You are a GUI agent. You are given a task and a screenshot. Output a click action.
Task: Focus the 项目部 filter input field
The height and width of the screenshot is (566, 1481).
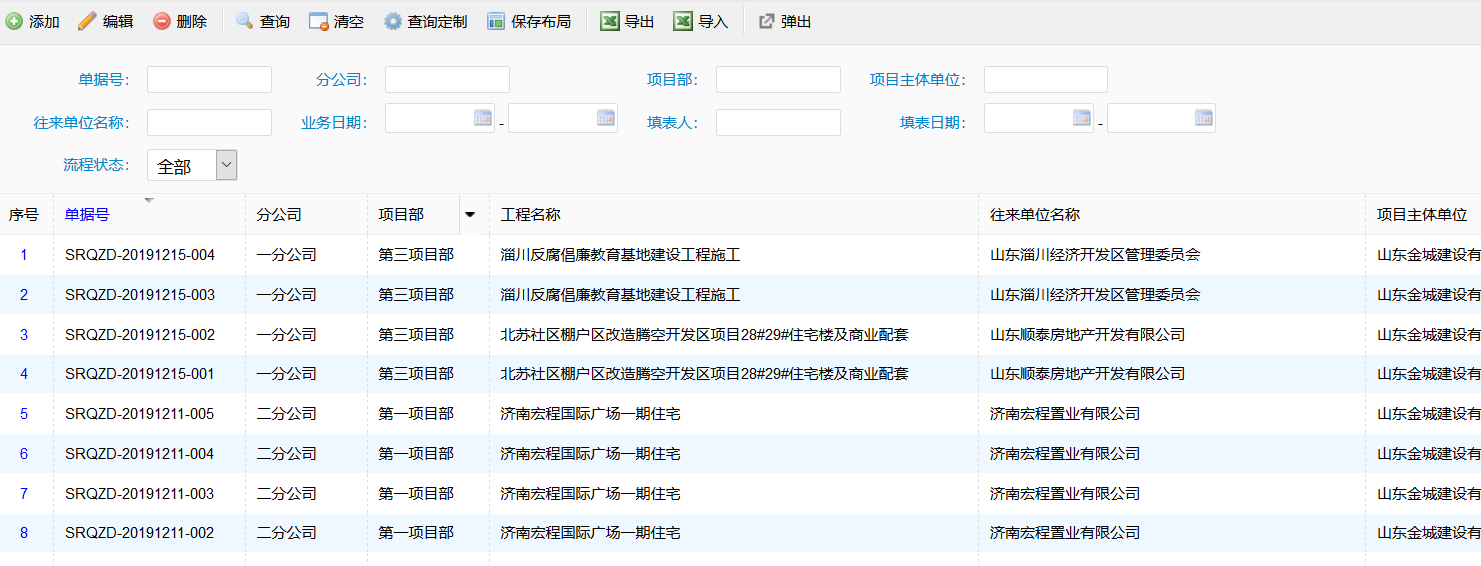point(778,79)
